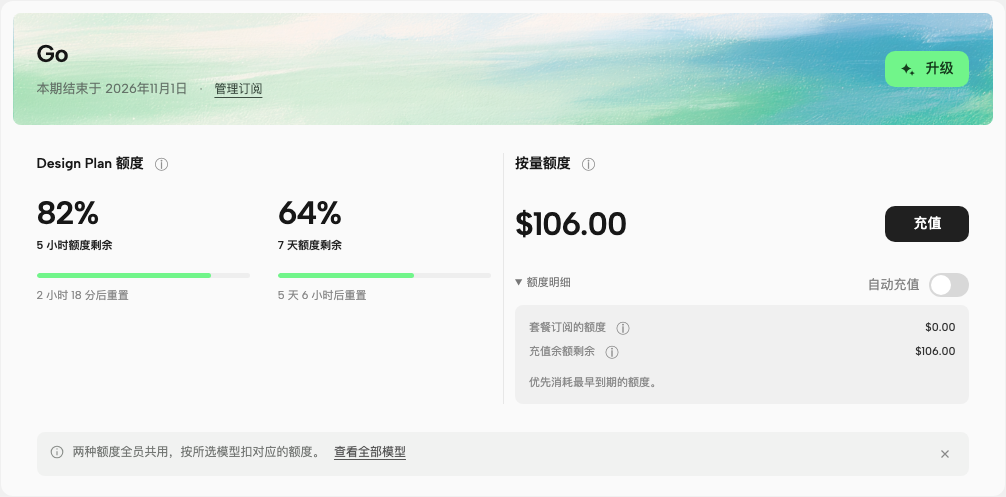Click the 充值 button
This screenshot has height=497, width=1006.
[926, 224]
